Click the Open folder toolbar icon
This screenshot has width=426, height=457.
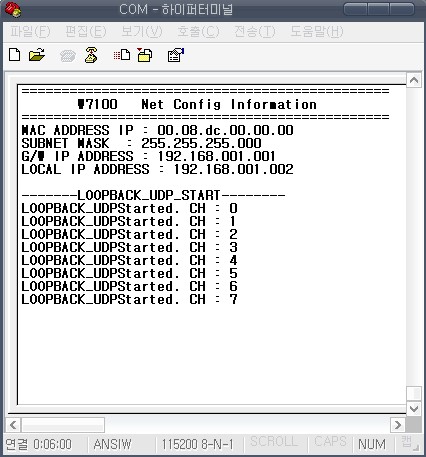[37, 55]
